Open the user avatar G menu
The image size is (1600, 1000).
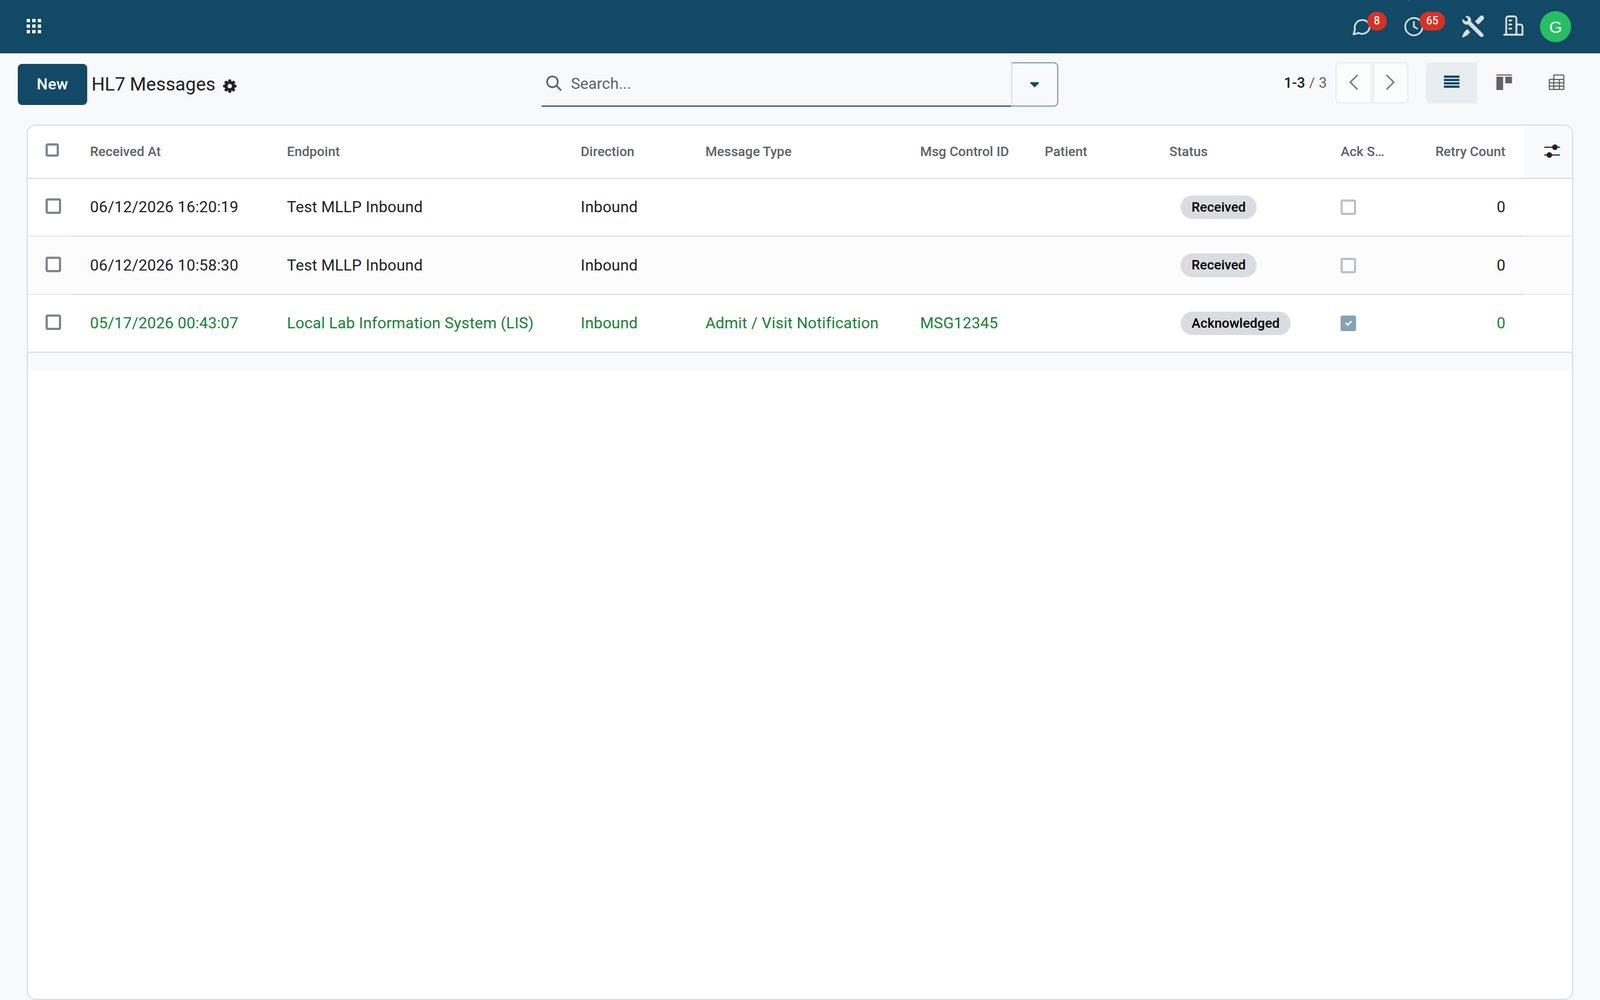click(x=1555, y=27)
